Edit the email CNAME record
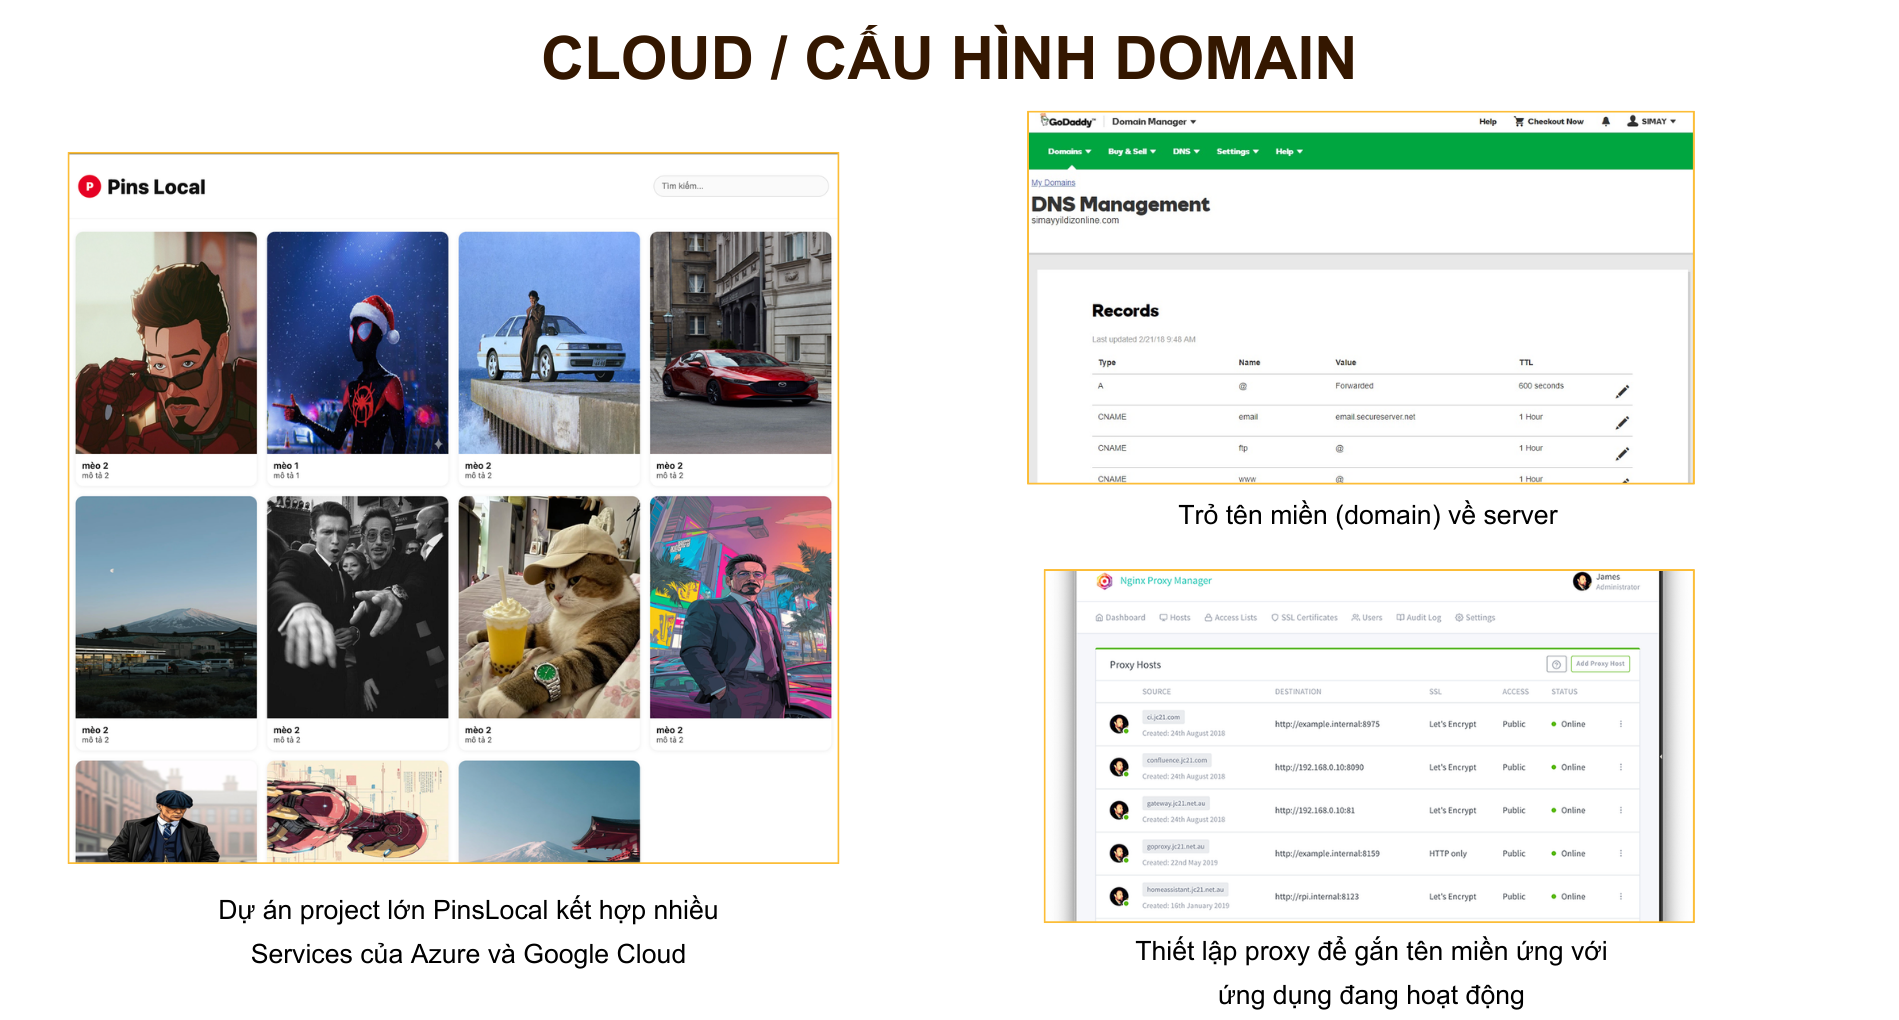Screen dimensions: 1899x1020 click(1623, 421)
